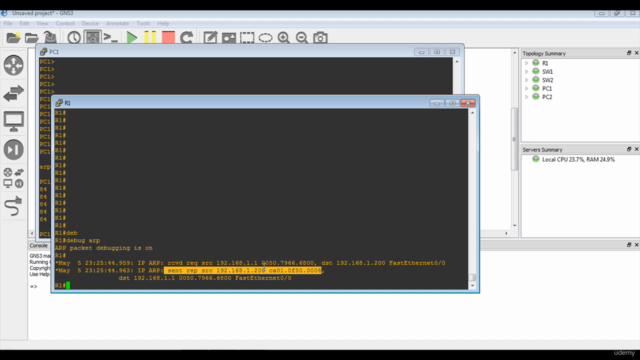The height and width of the screenshot is (360, 640).
Task: Browse switches in the device sidebar
Action: [13, 93]
